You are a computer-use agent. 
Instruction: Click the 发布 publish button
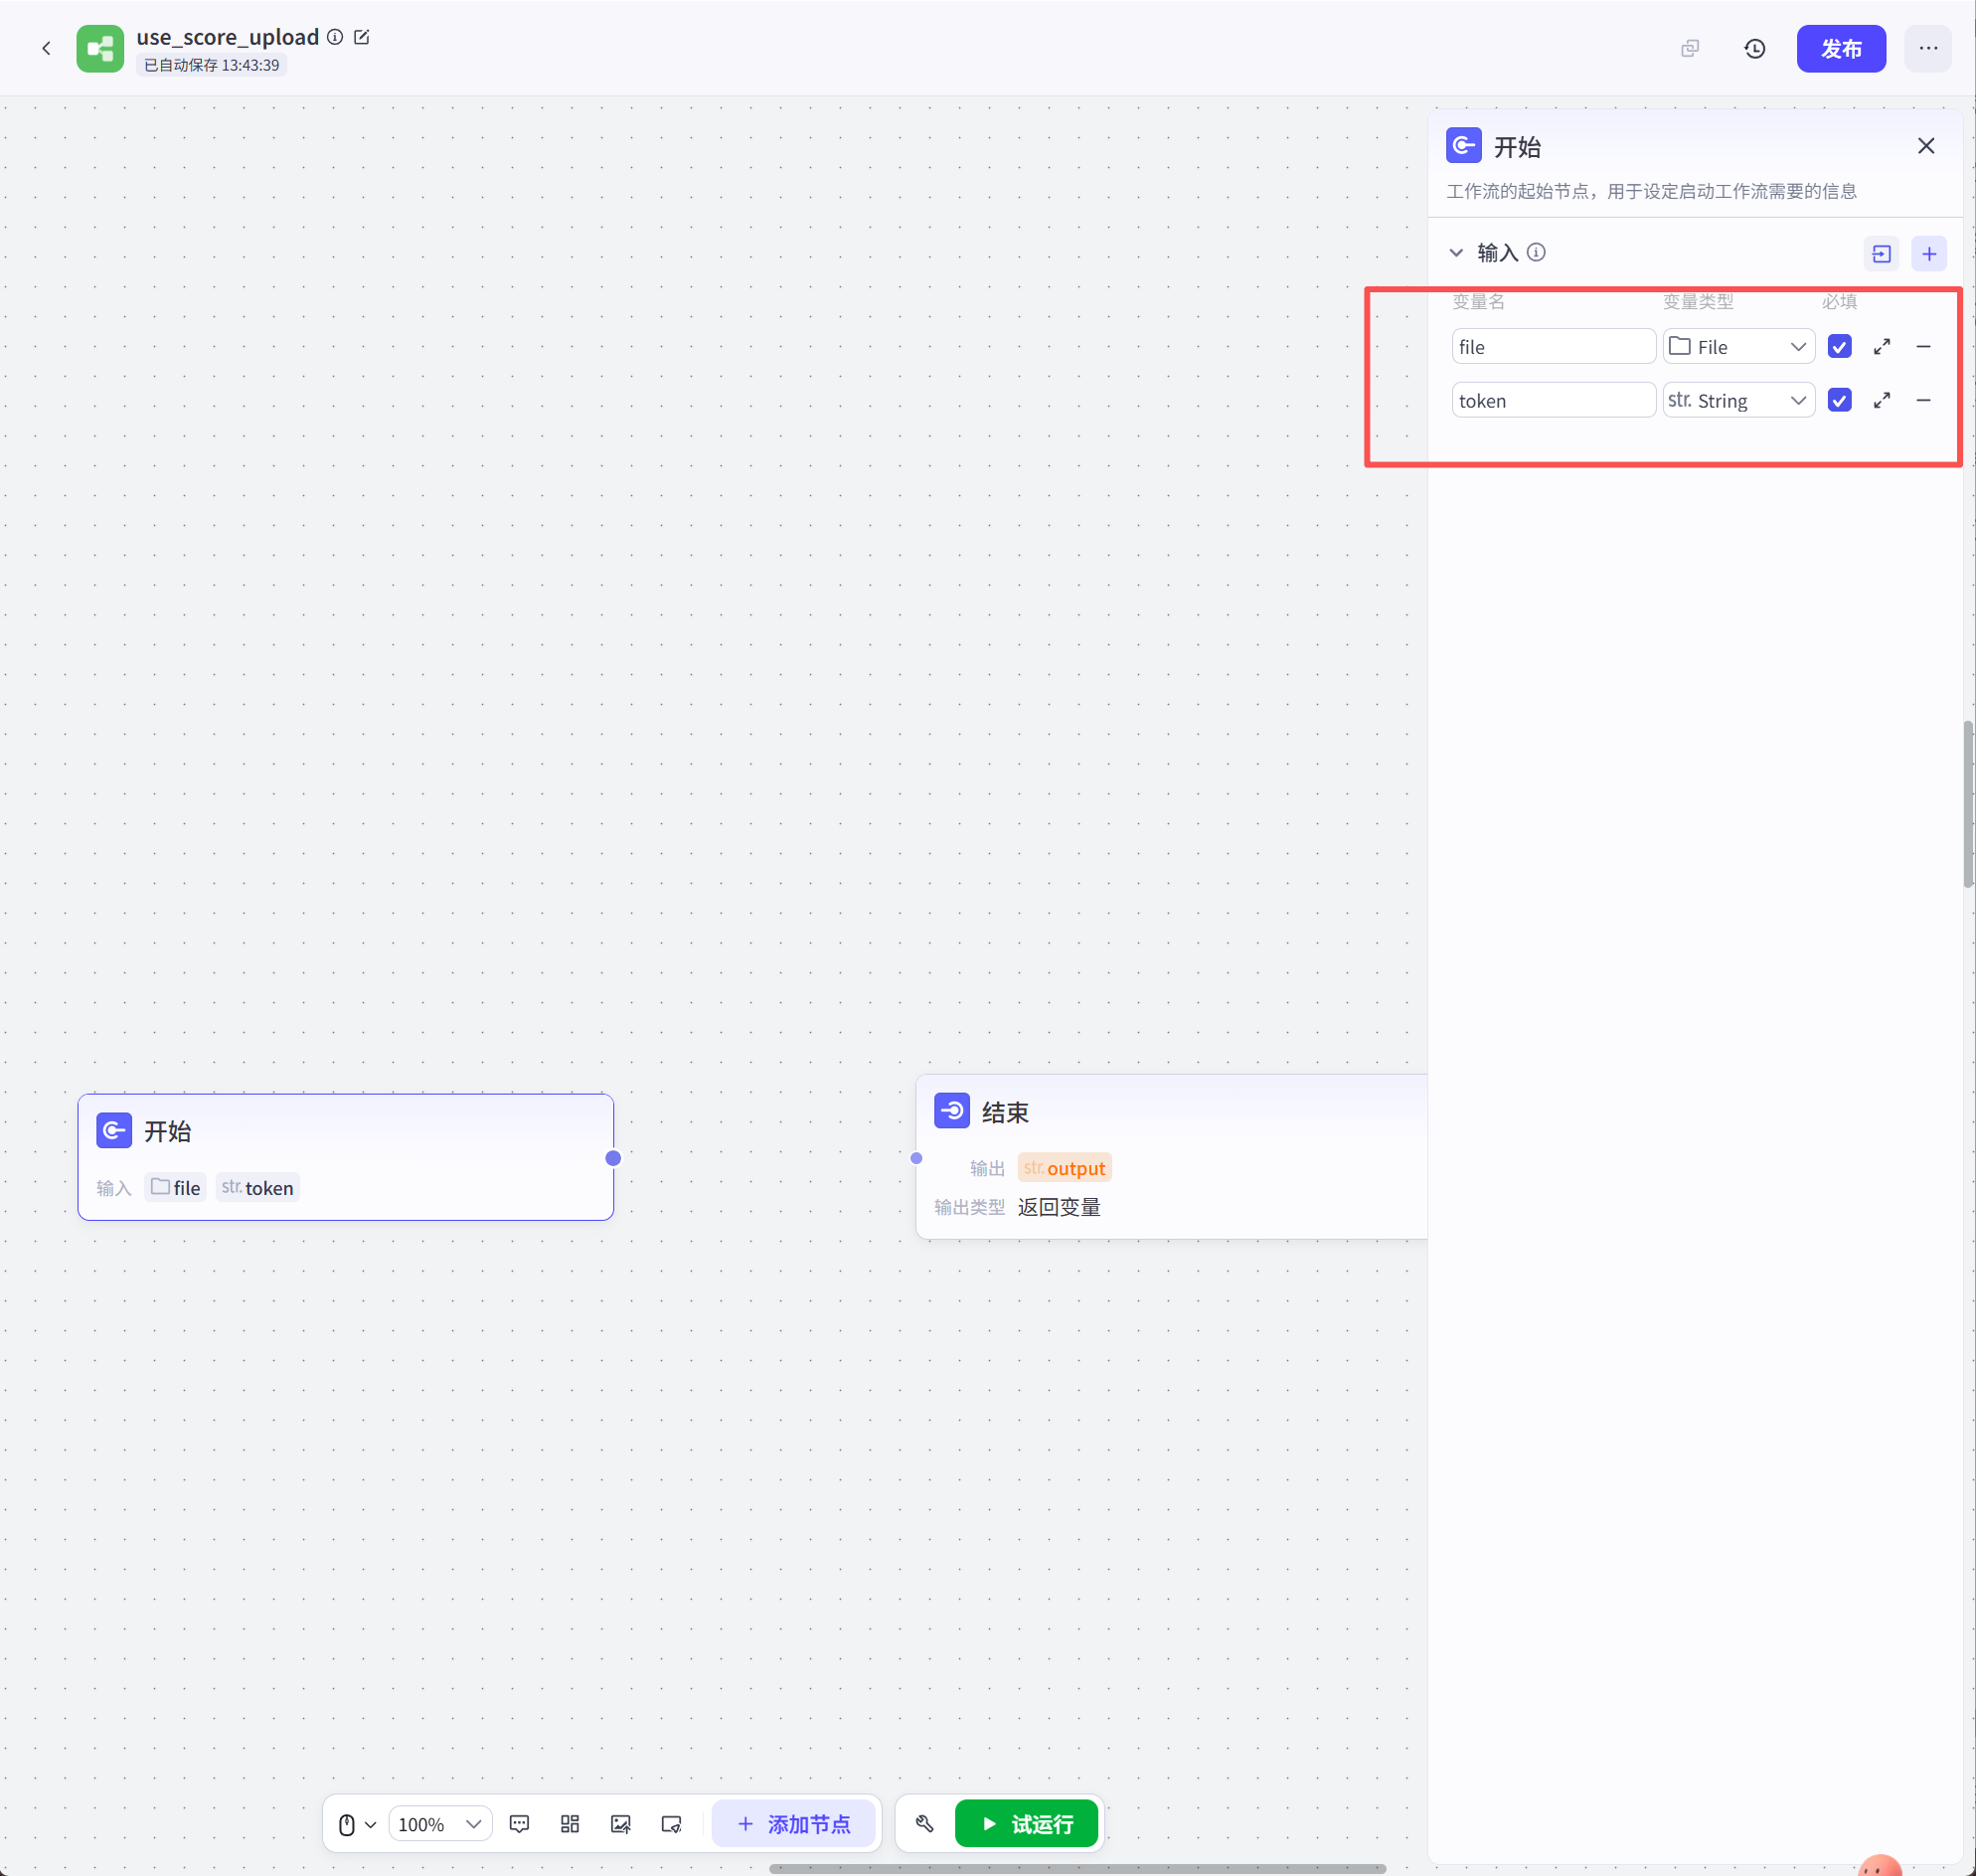[1840, 48]
